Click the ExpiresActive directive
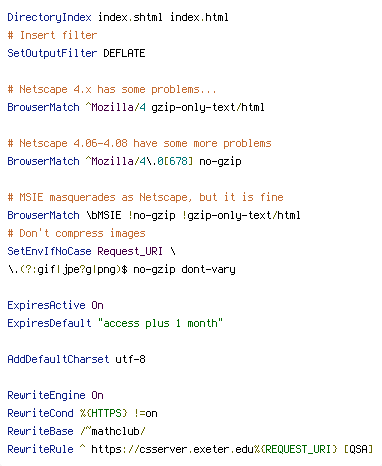382x466 pixels. [x=46, y=305]
